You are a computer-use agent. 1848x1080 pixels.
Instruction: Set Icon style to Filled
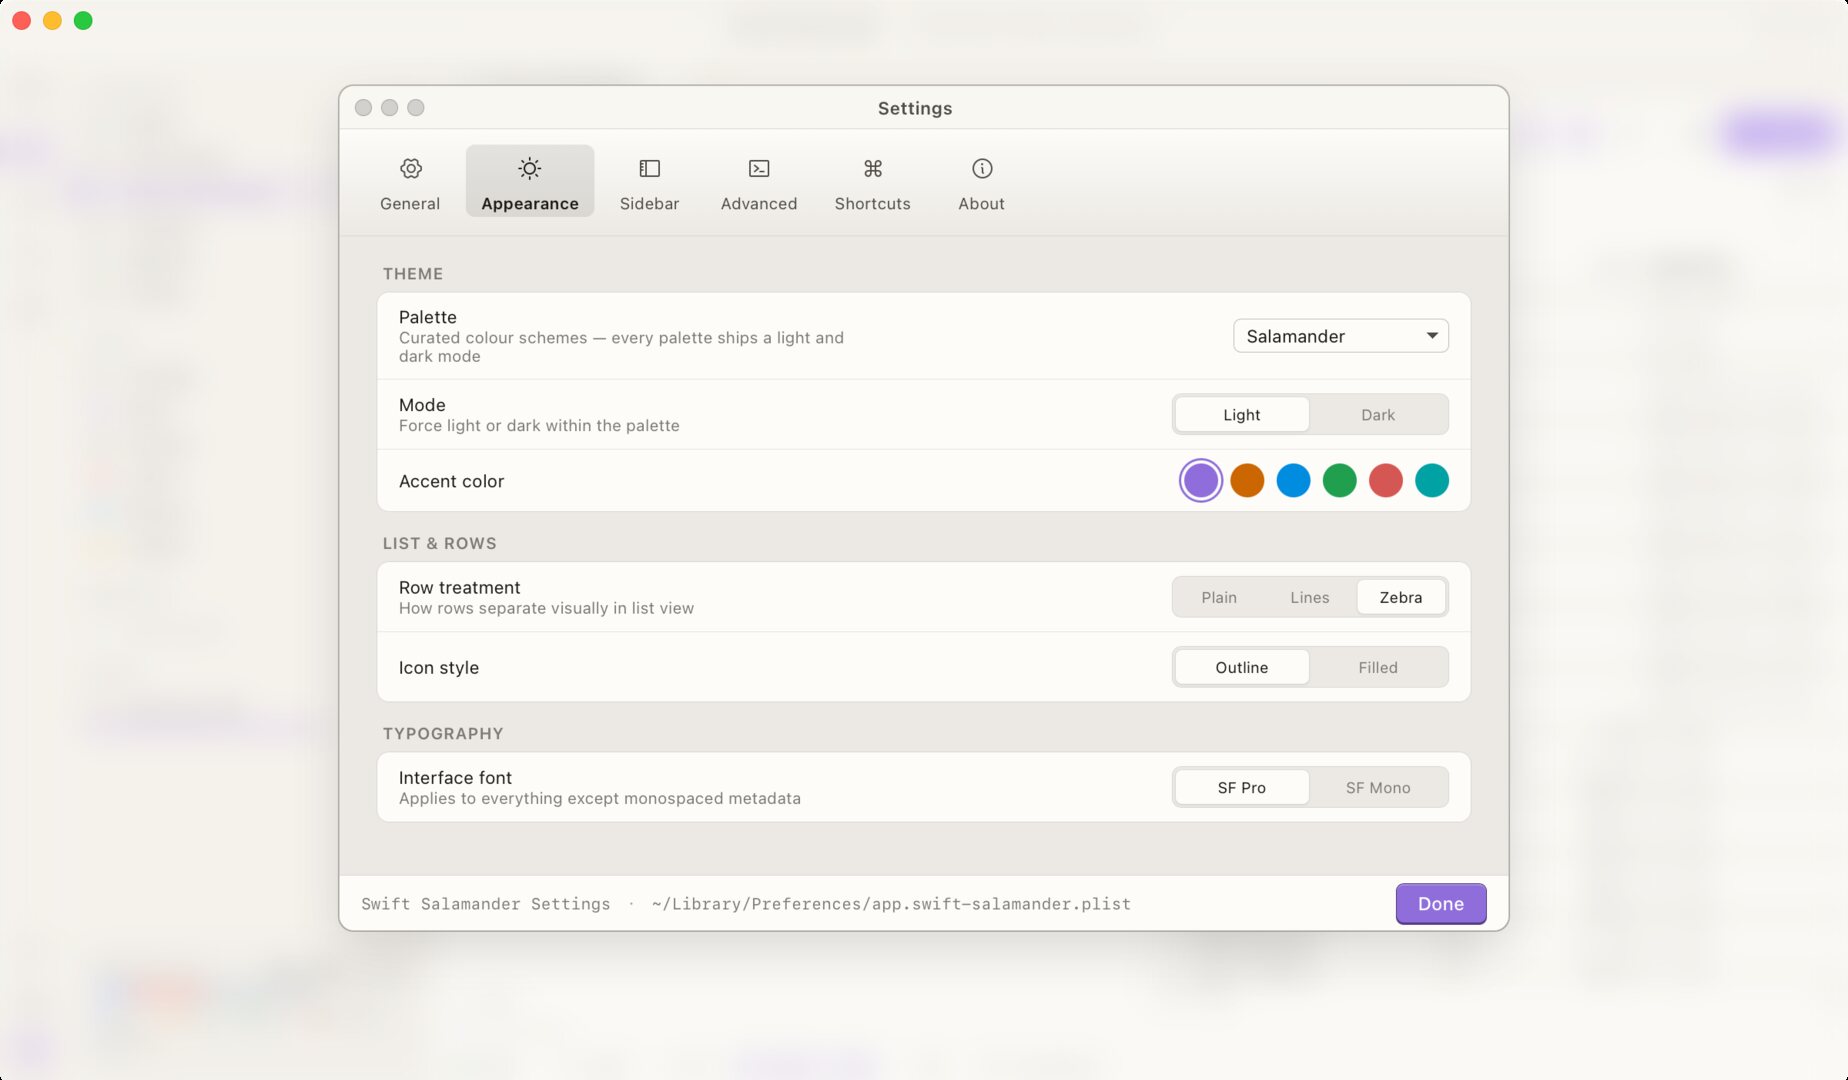coord(1378,667)
